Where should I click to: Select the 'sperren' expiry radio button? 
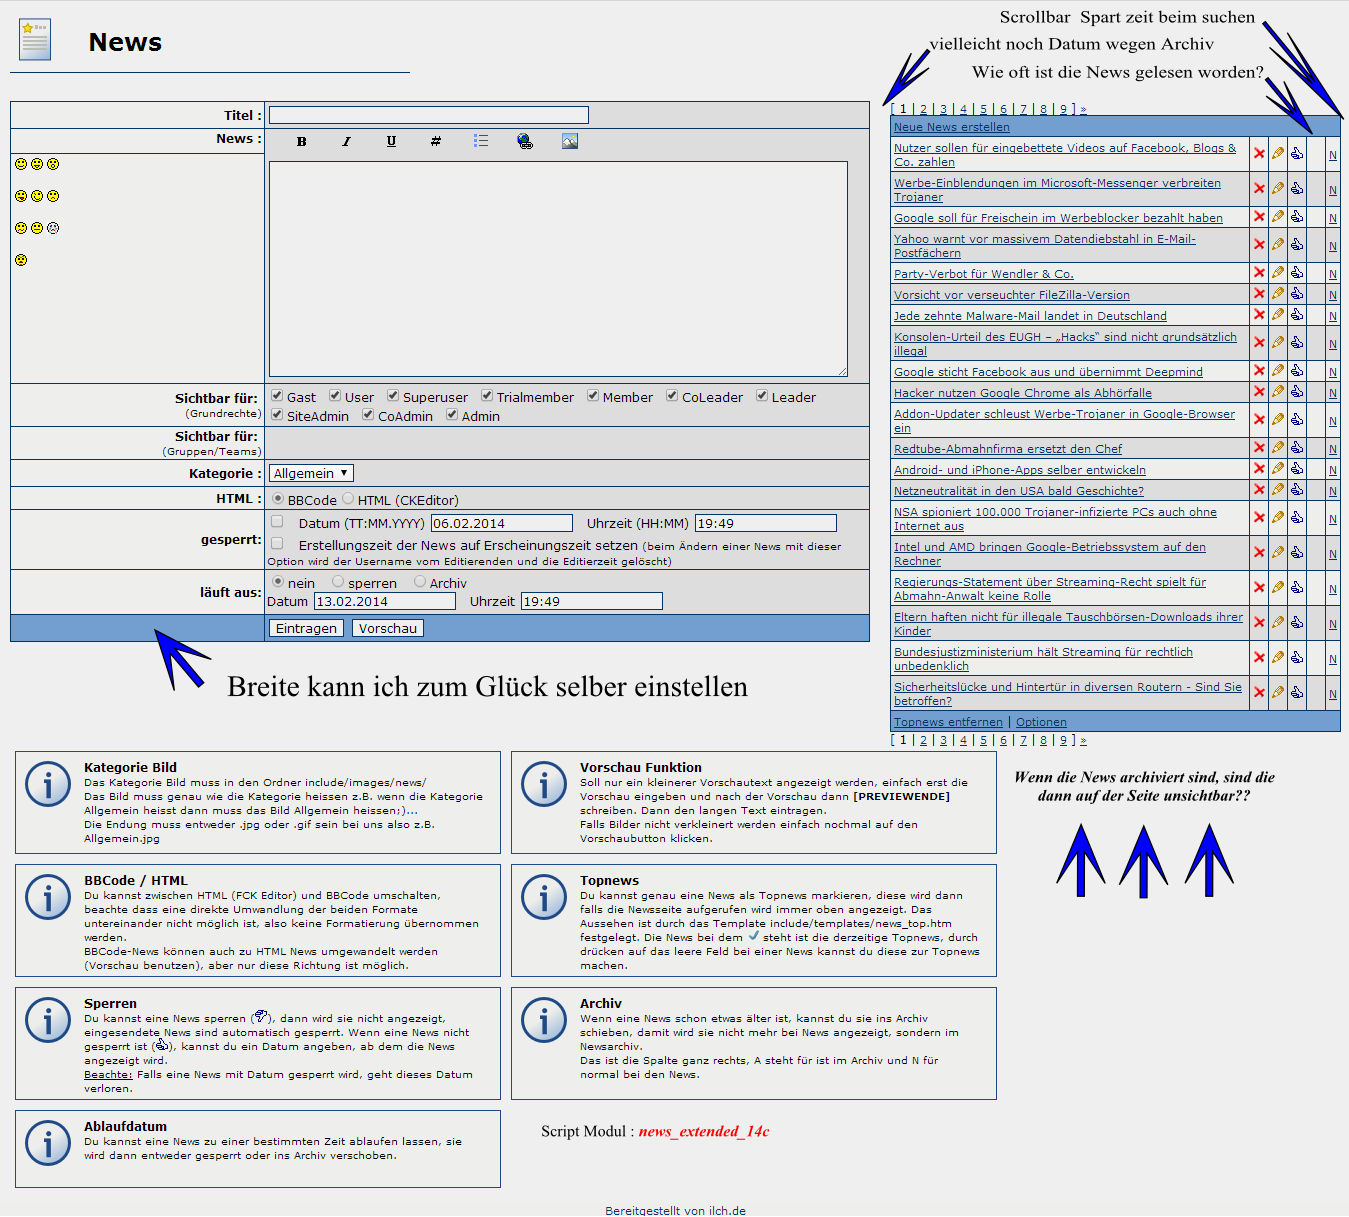(338, 582)
